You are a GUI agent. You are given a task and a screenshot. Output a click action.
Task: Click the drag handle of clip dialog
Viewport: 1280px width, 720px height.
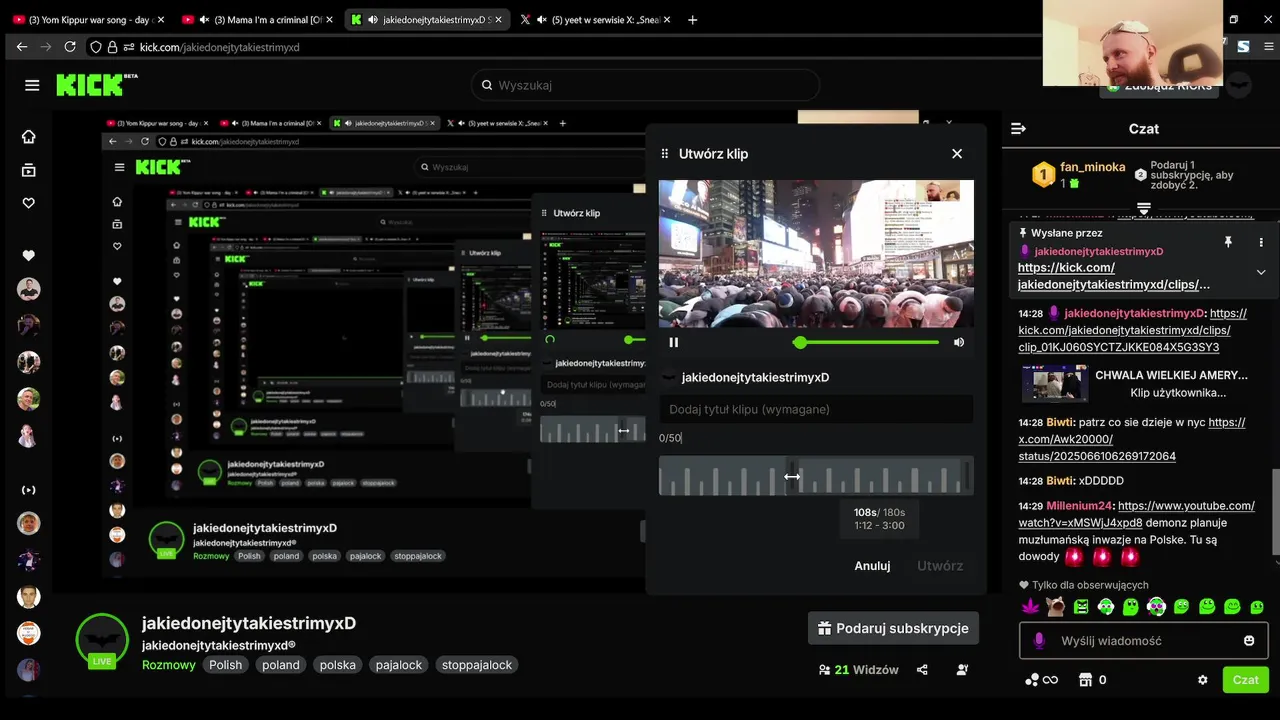point(665,153)
